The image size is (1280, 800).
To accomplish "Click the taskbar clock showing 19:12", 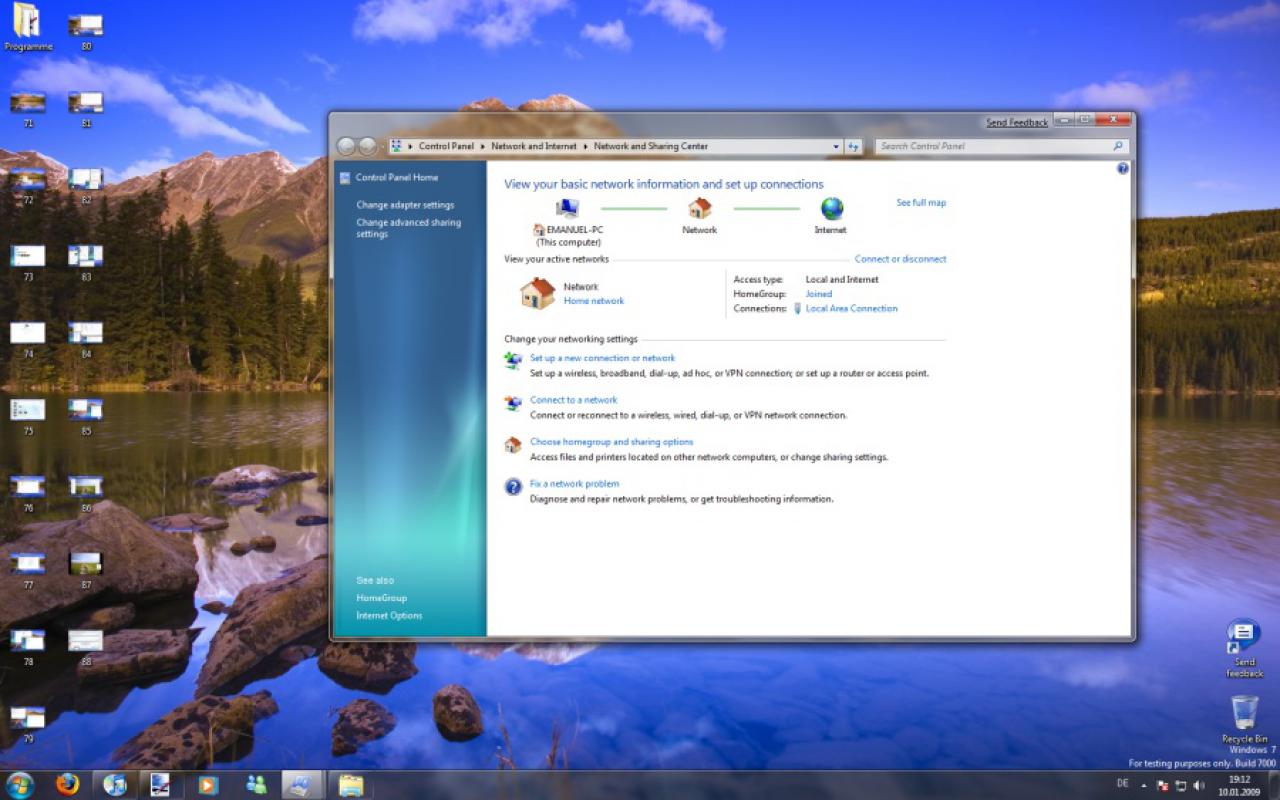I will coord(1239,785).
